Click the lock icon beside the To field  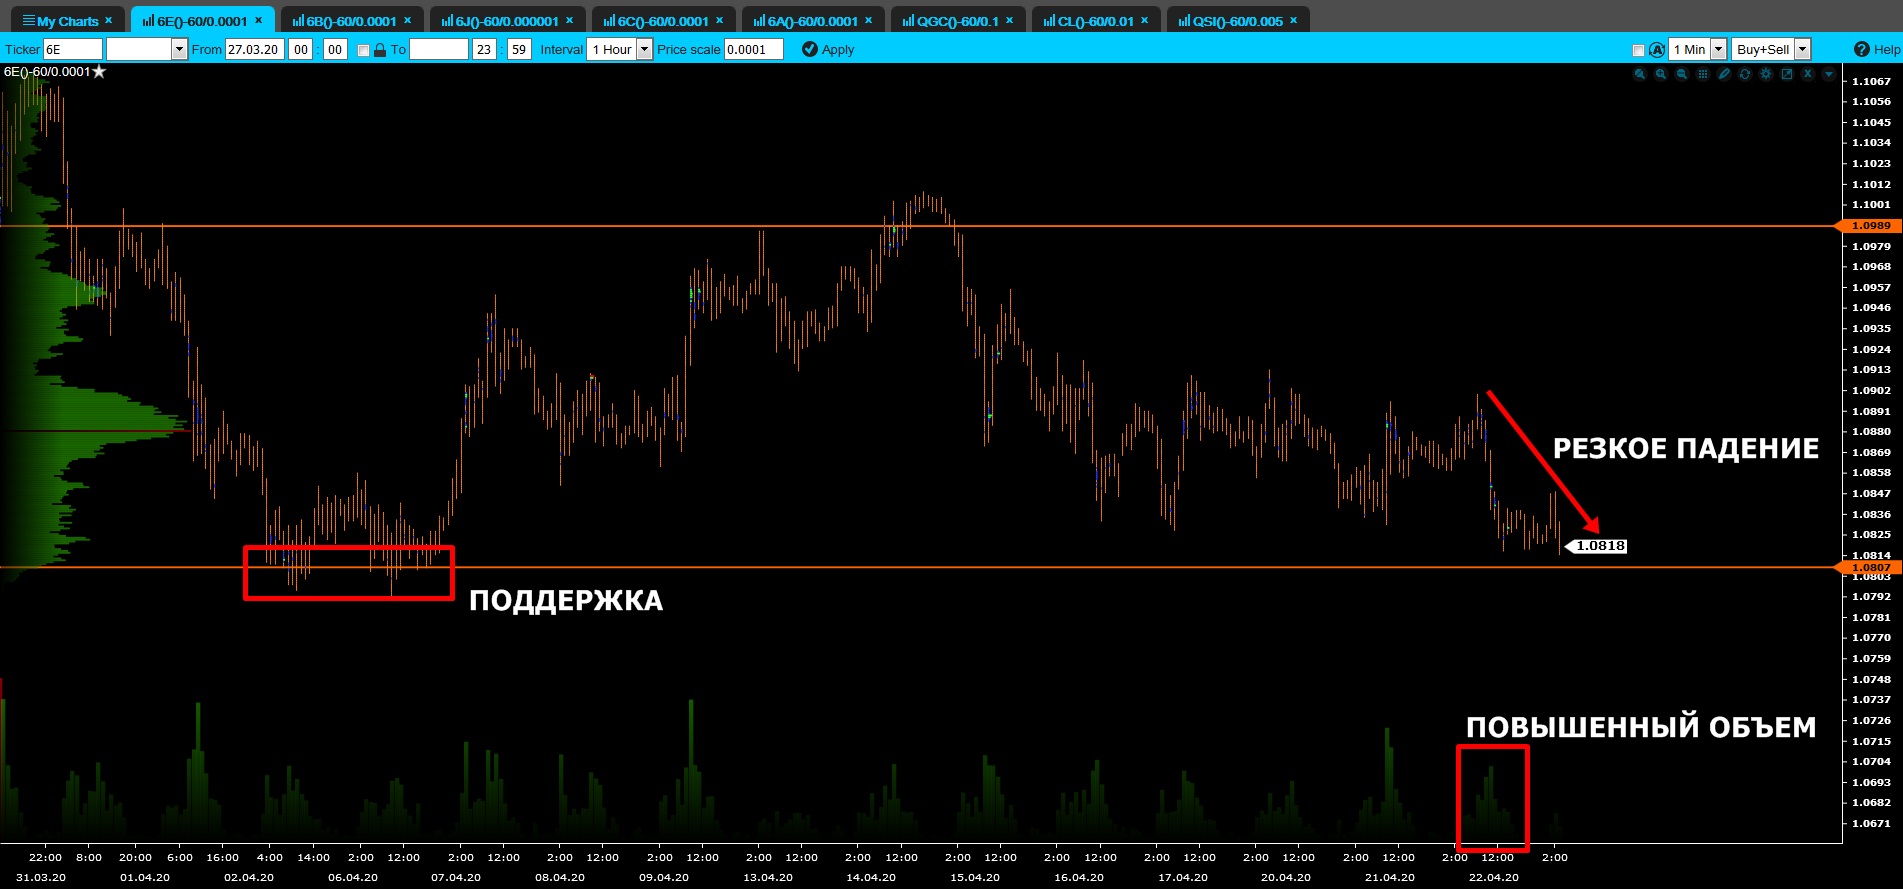[380, 50]
